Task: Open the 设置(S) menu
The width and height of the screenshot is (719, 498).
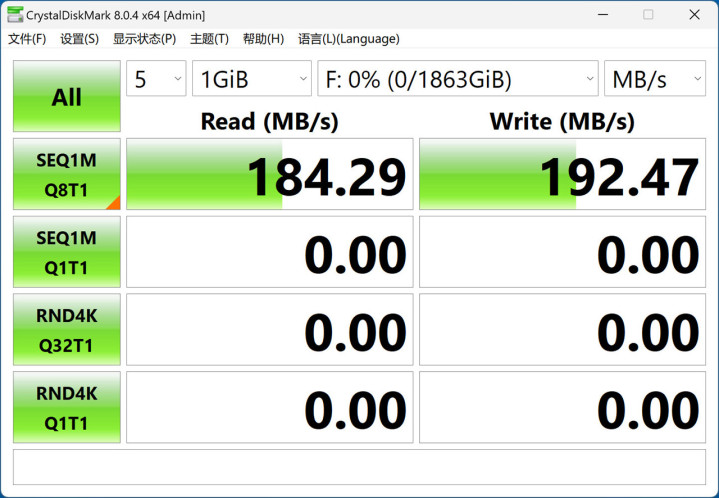Action: (x=79, y=39)
